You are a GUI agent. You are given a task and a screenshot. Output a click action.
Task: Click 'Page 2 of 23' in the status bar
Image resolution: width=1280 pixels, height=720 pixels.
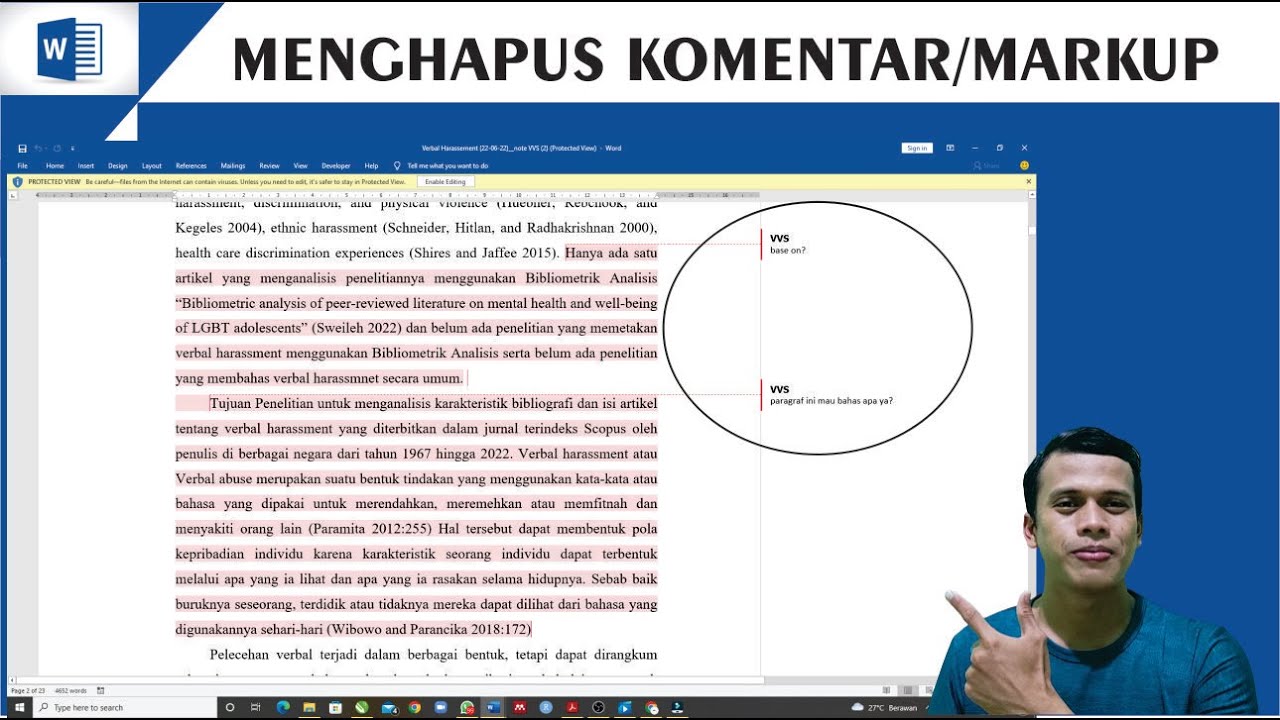tap(28, 690)
